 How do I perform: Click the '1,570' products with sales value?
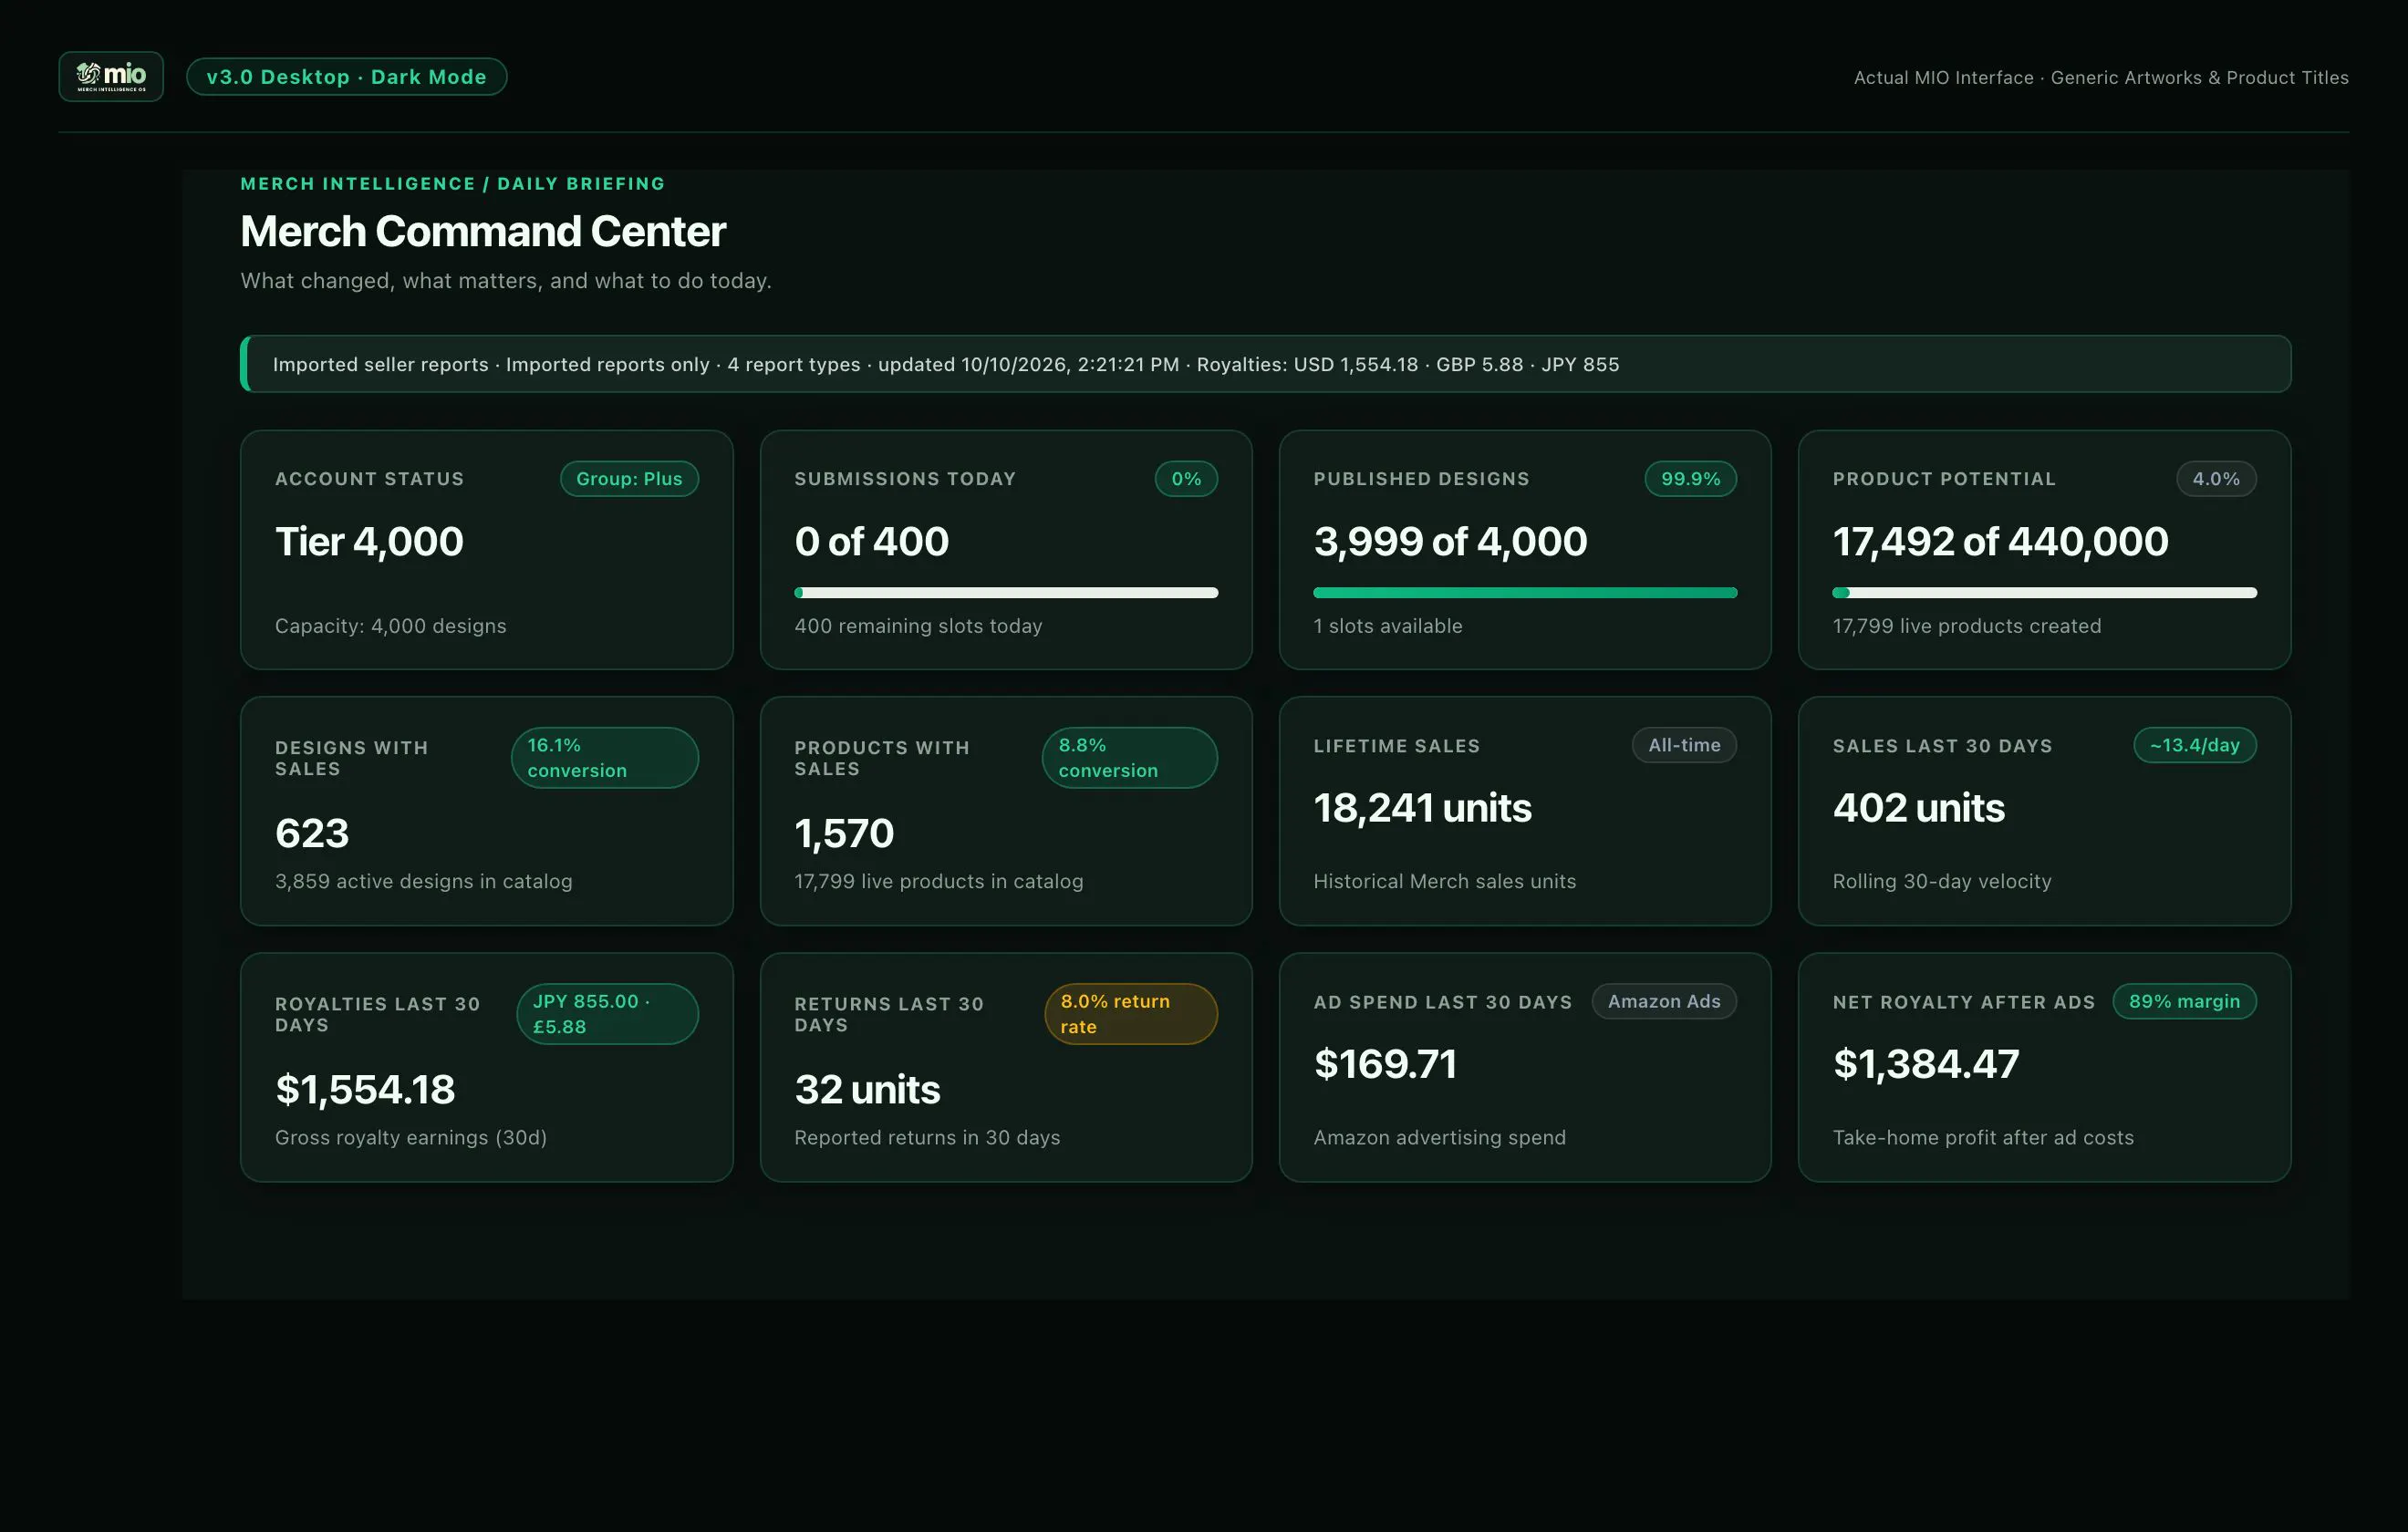[844, 833]
